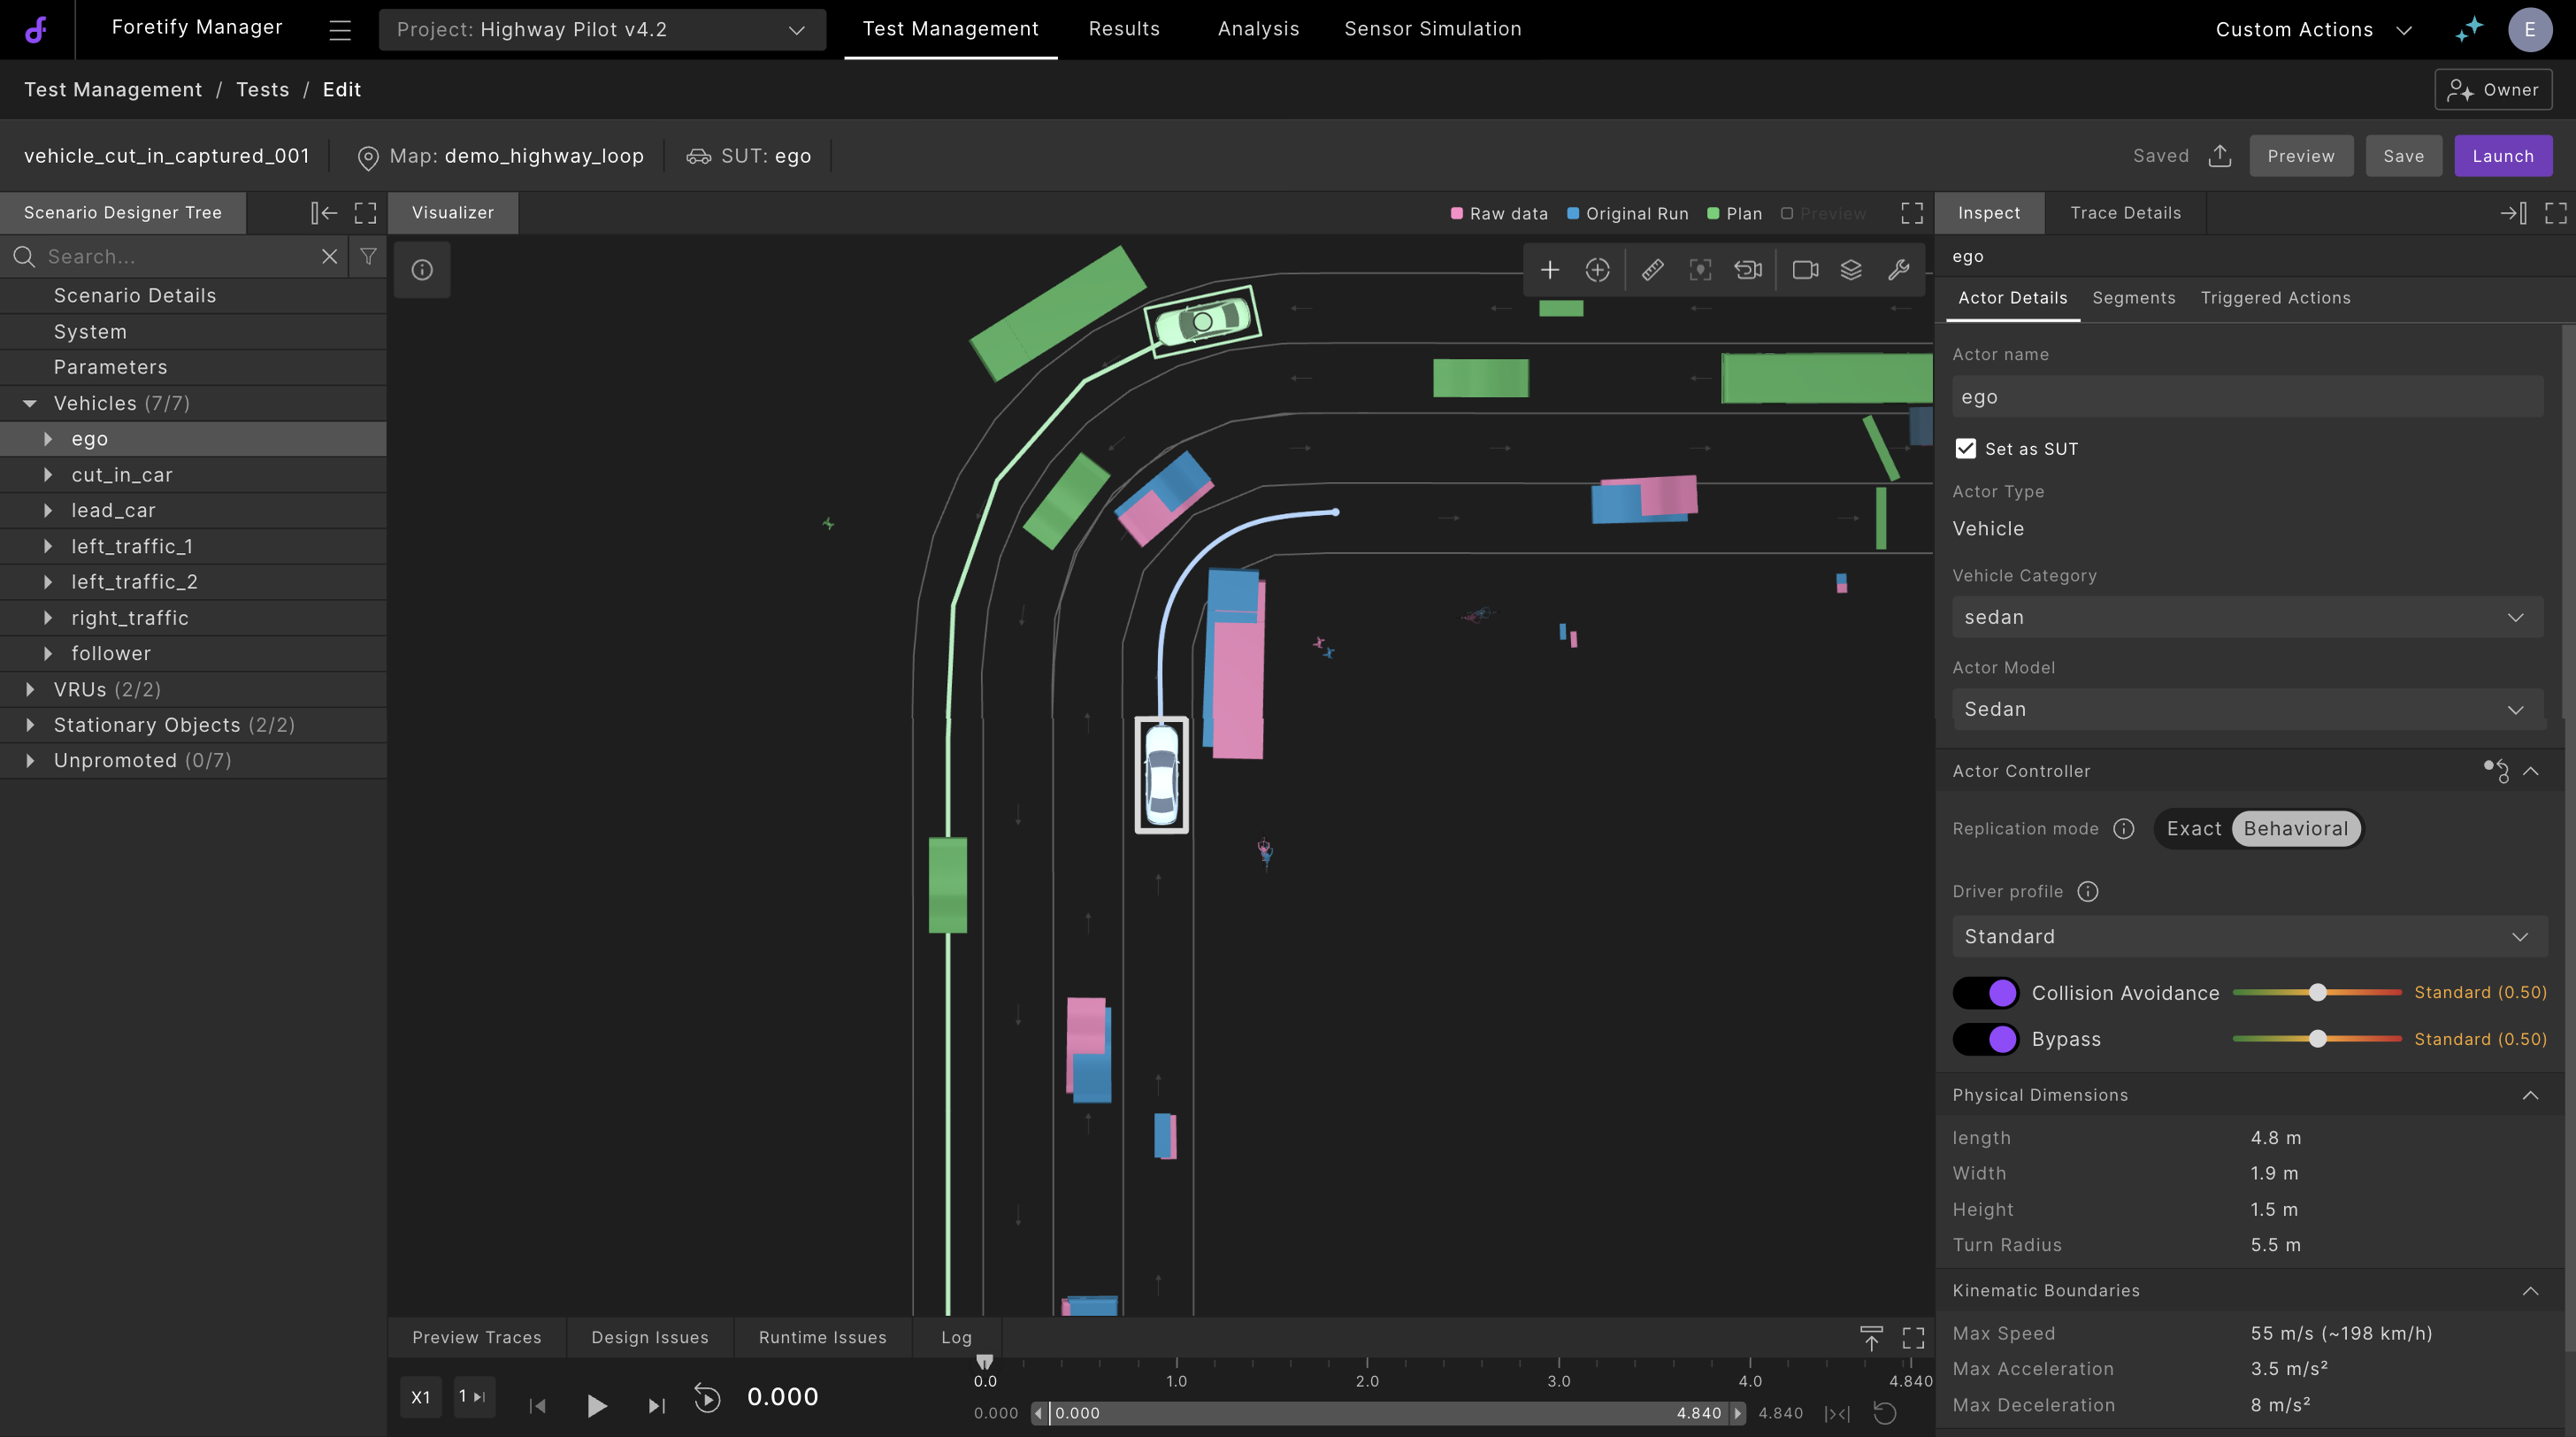Click the loop replay icon in playback bar

click(x=707, y=1398)
